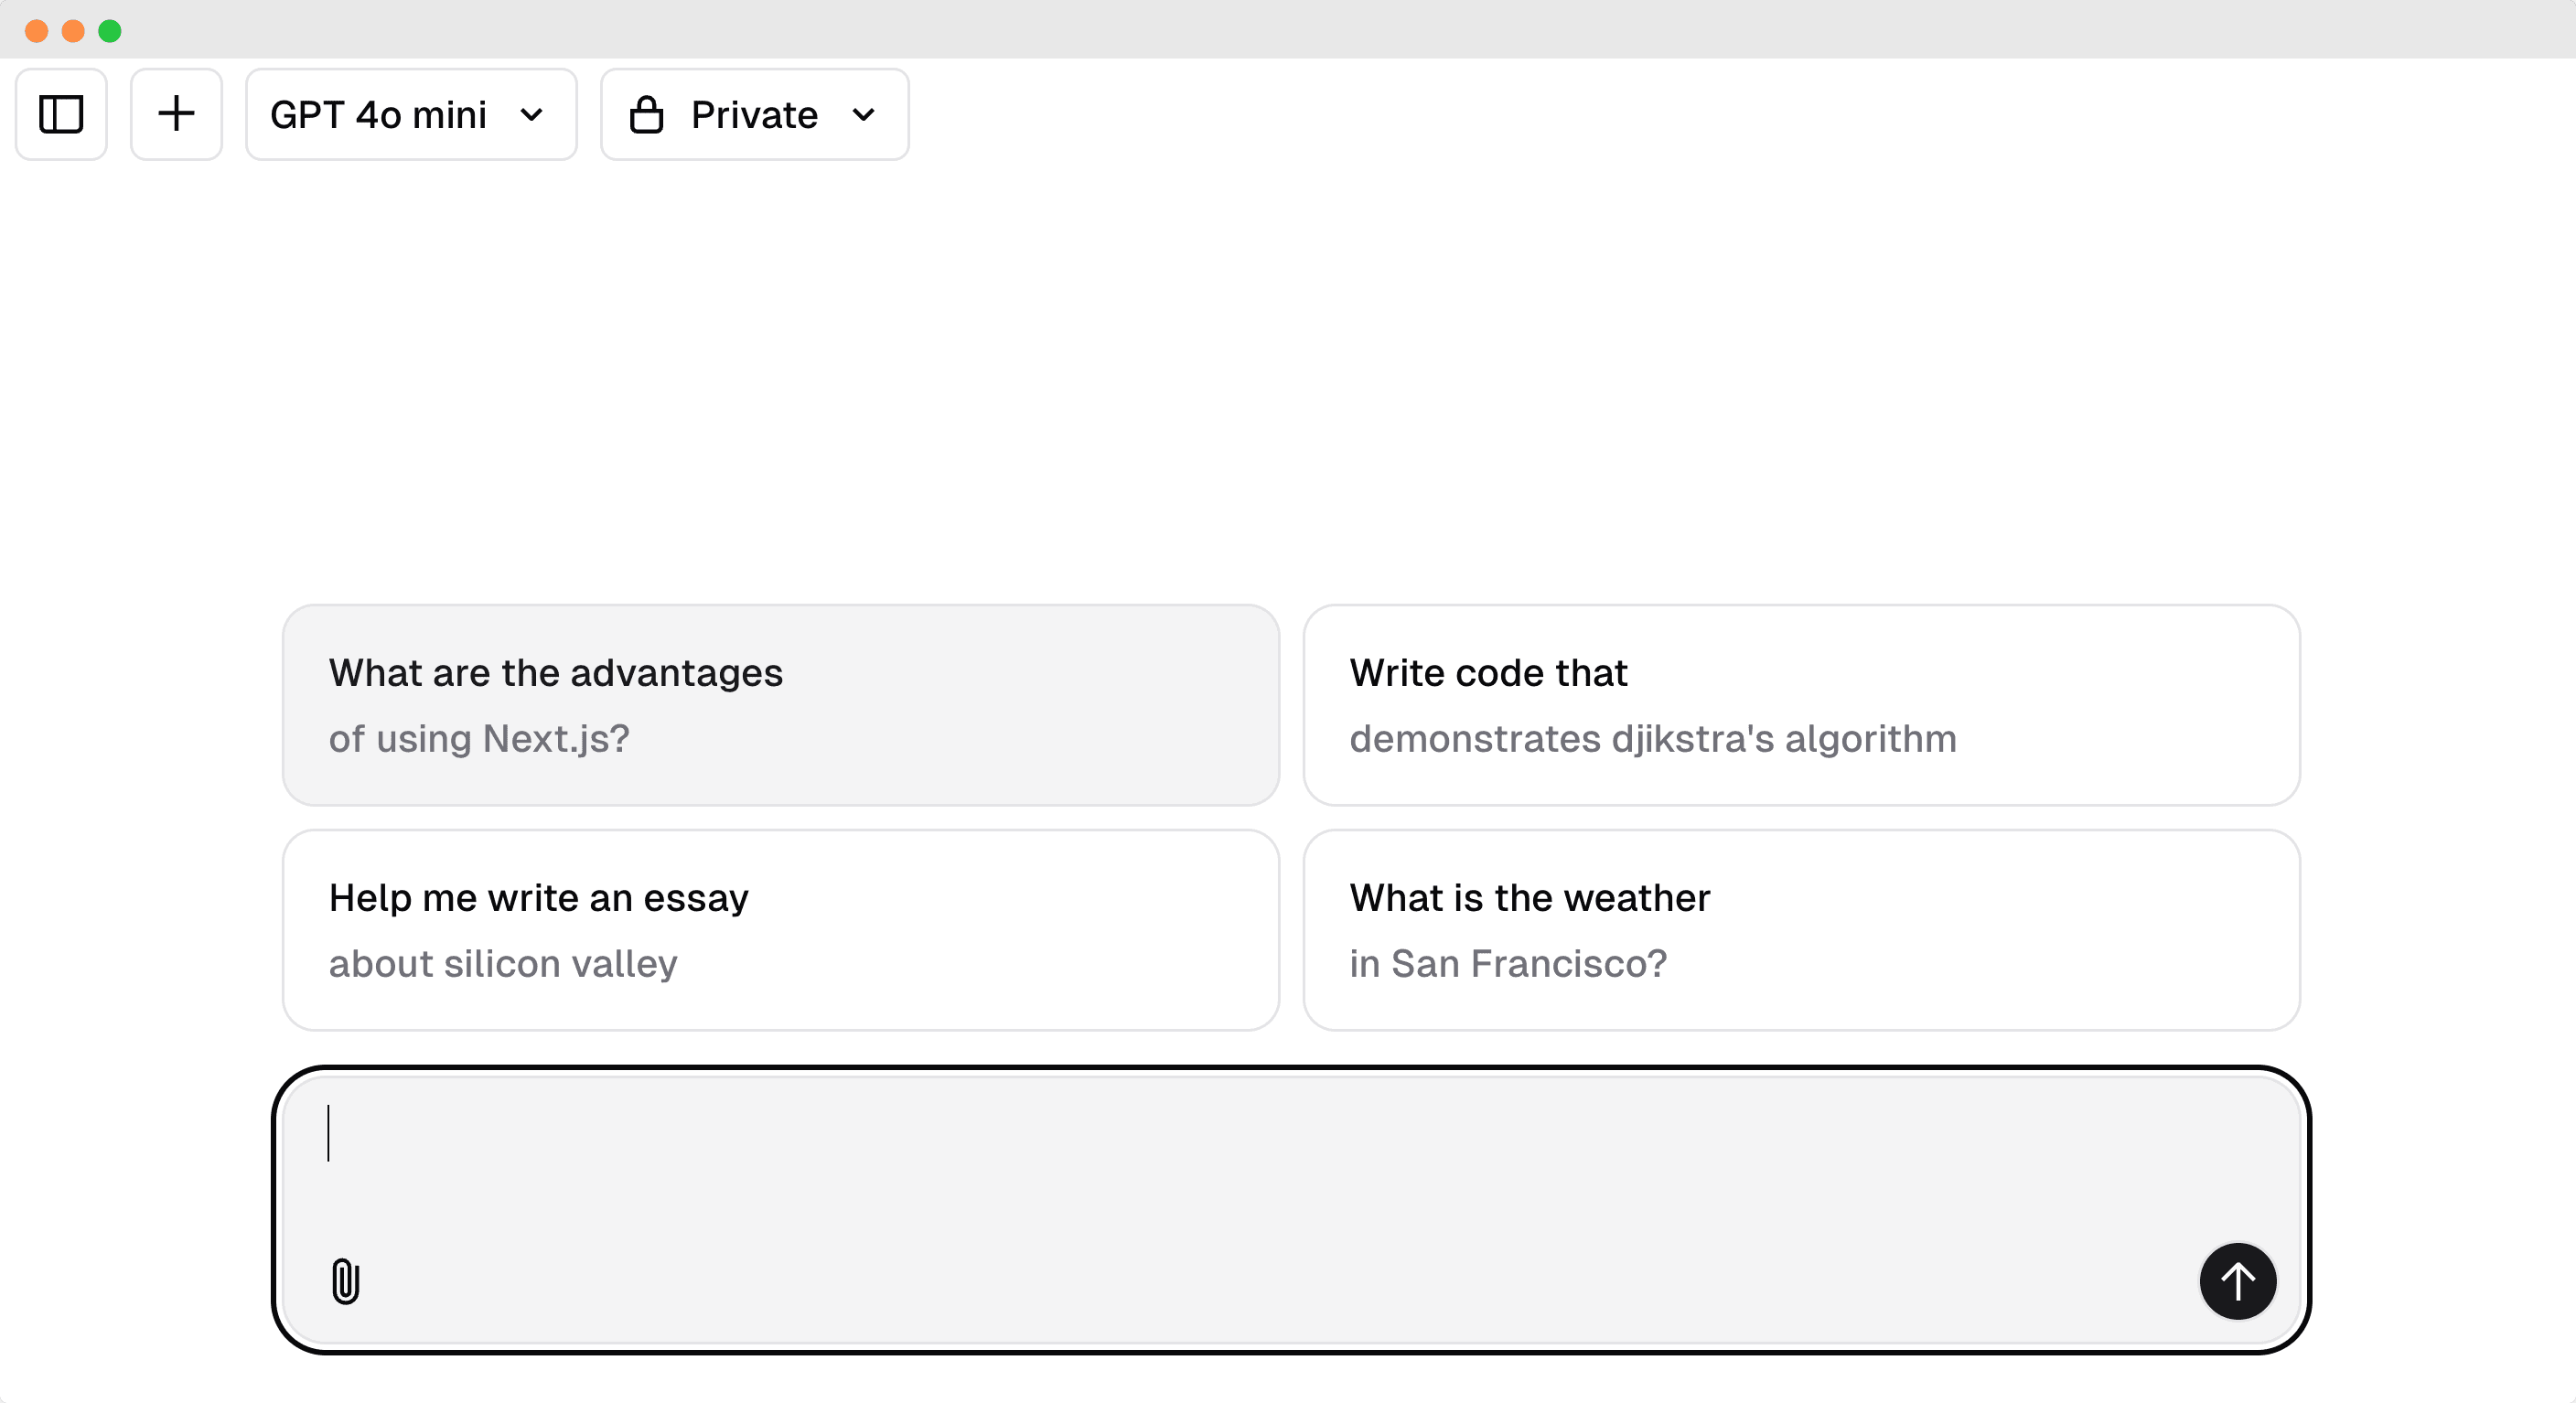The image size is (2576, 1403).
Task: Click the paperclip attachment icon
Action: click(345, 1281)
